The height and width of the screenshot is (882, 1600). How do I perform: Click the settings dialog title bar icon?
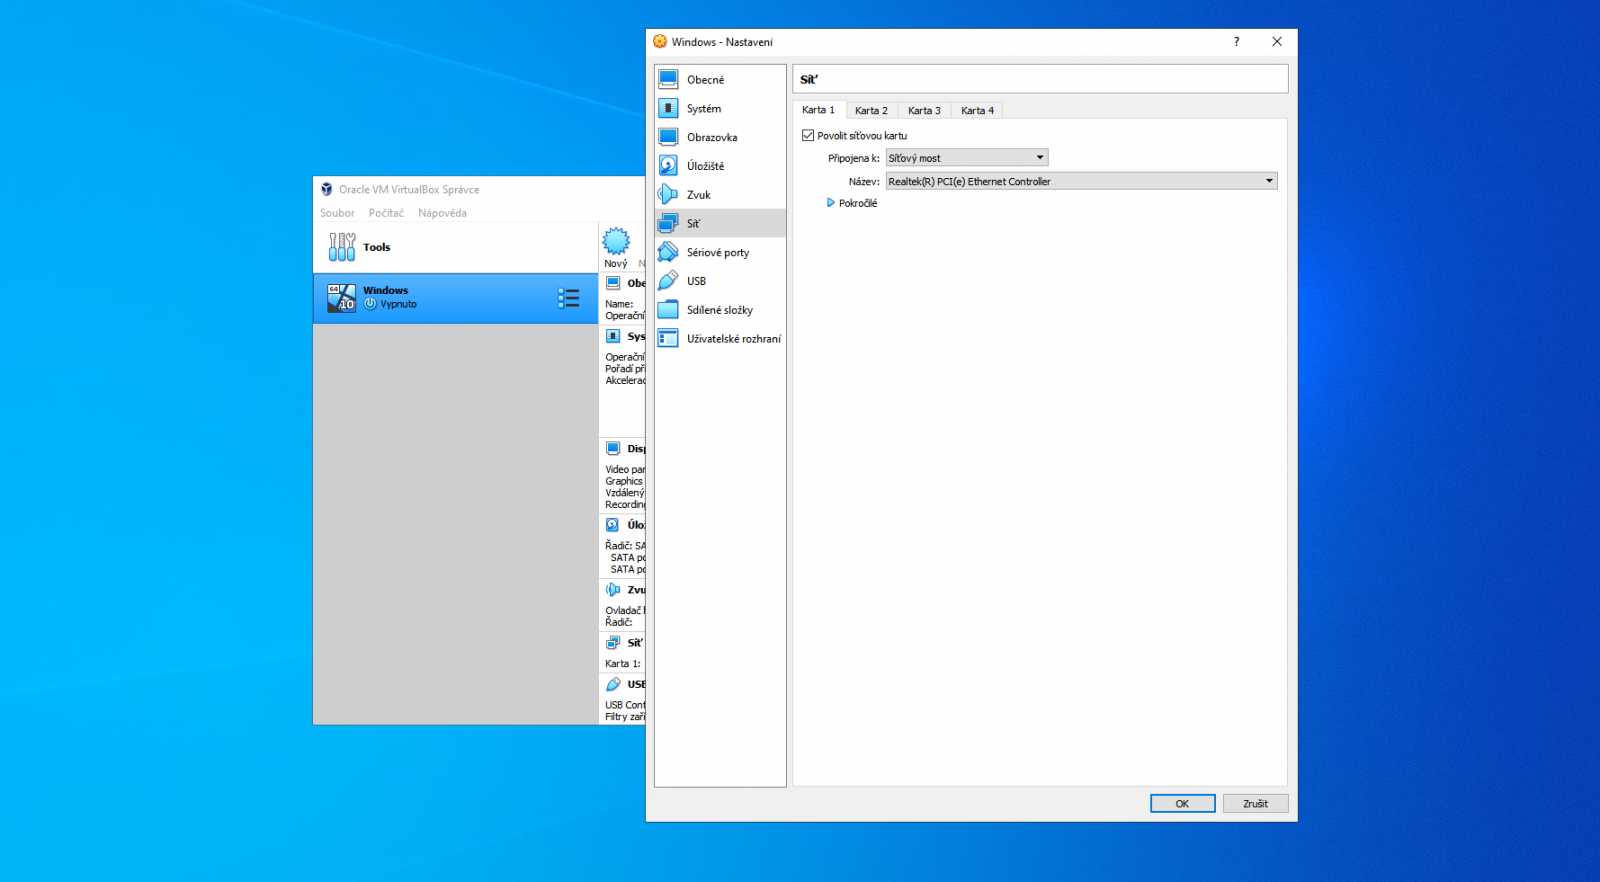(660, 42)
